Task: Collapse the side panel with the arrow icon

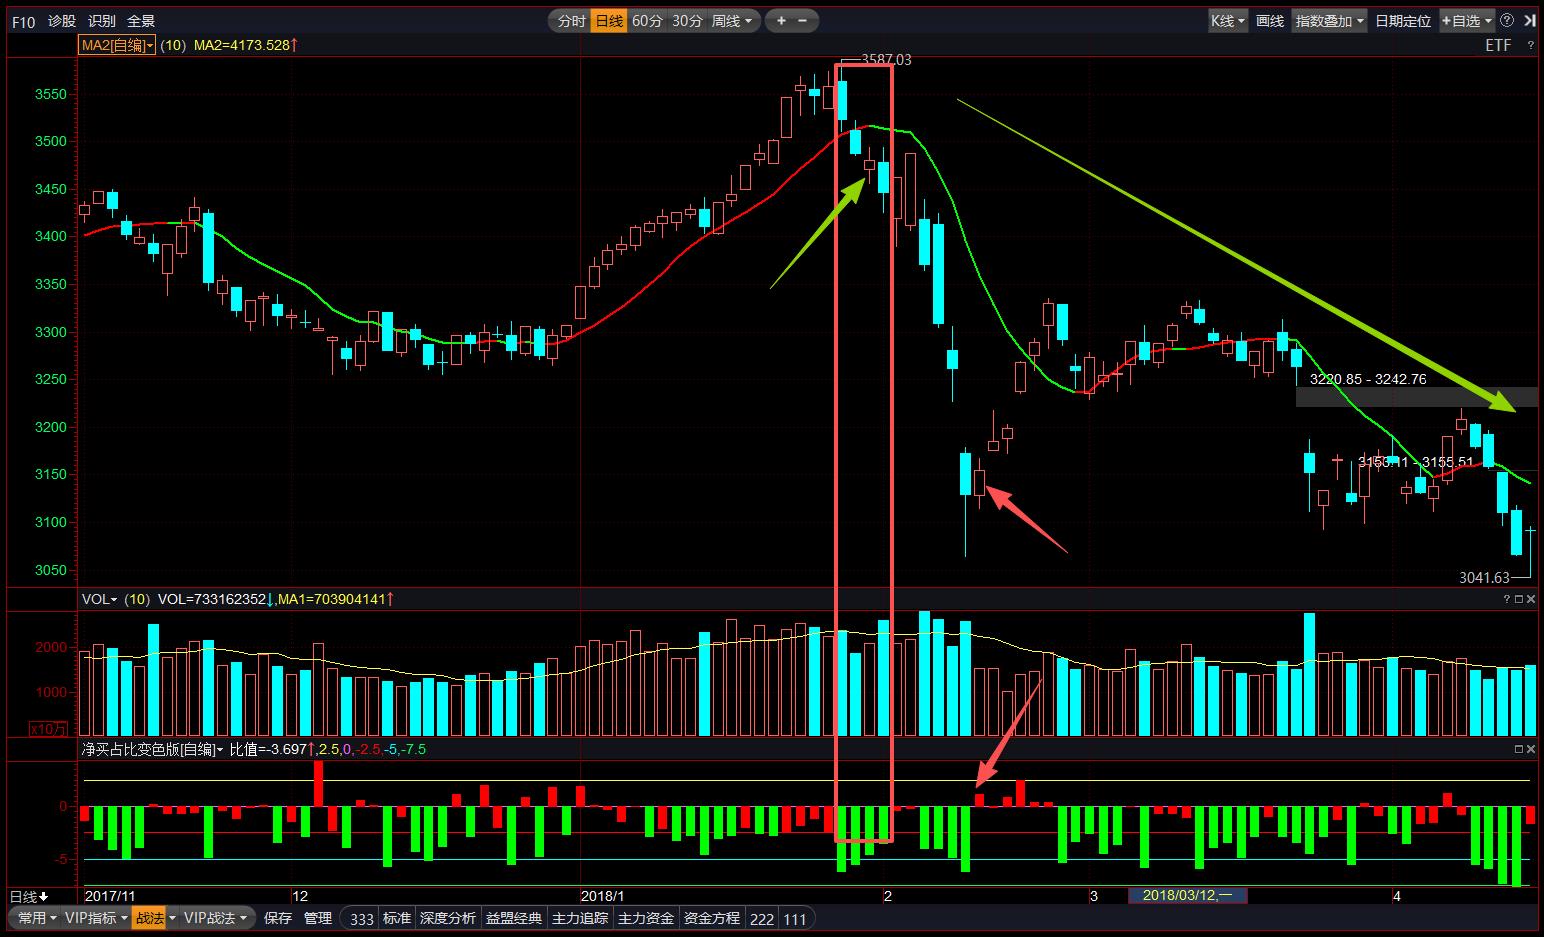Action: pos(1528,21)
